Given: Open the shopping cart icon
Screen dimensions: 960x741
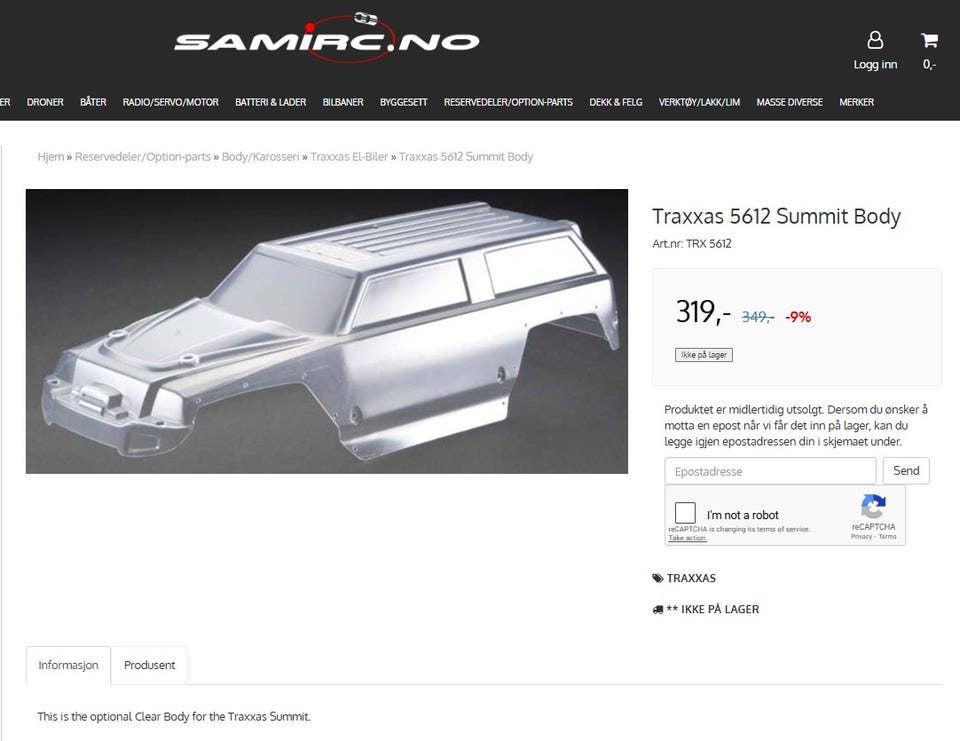Looking at the screenshot, I should click(x=929, y=40).
